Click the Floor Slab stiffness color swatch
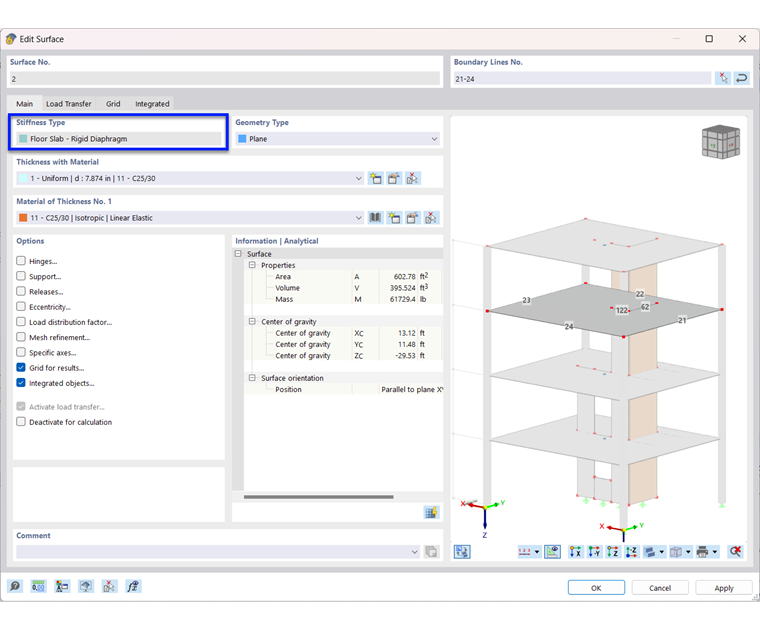Screen dimensions: 760x631 coord(23,139)
